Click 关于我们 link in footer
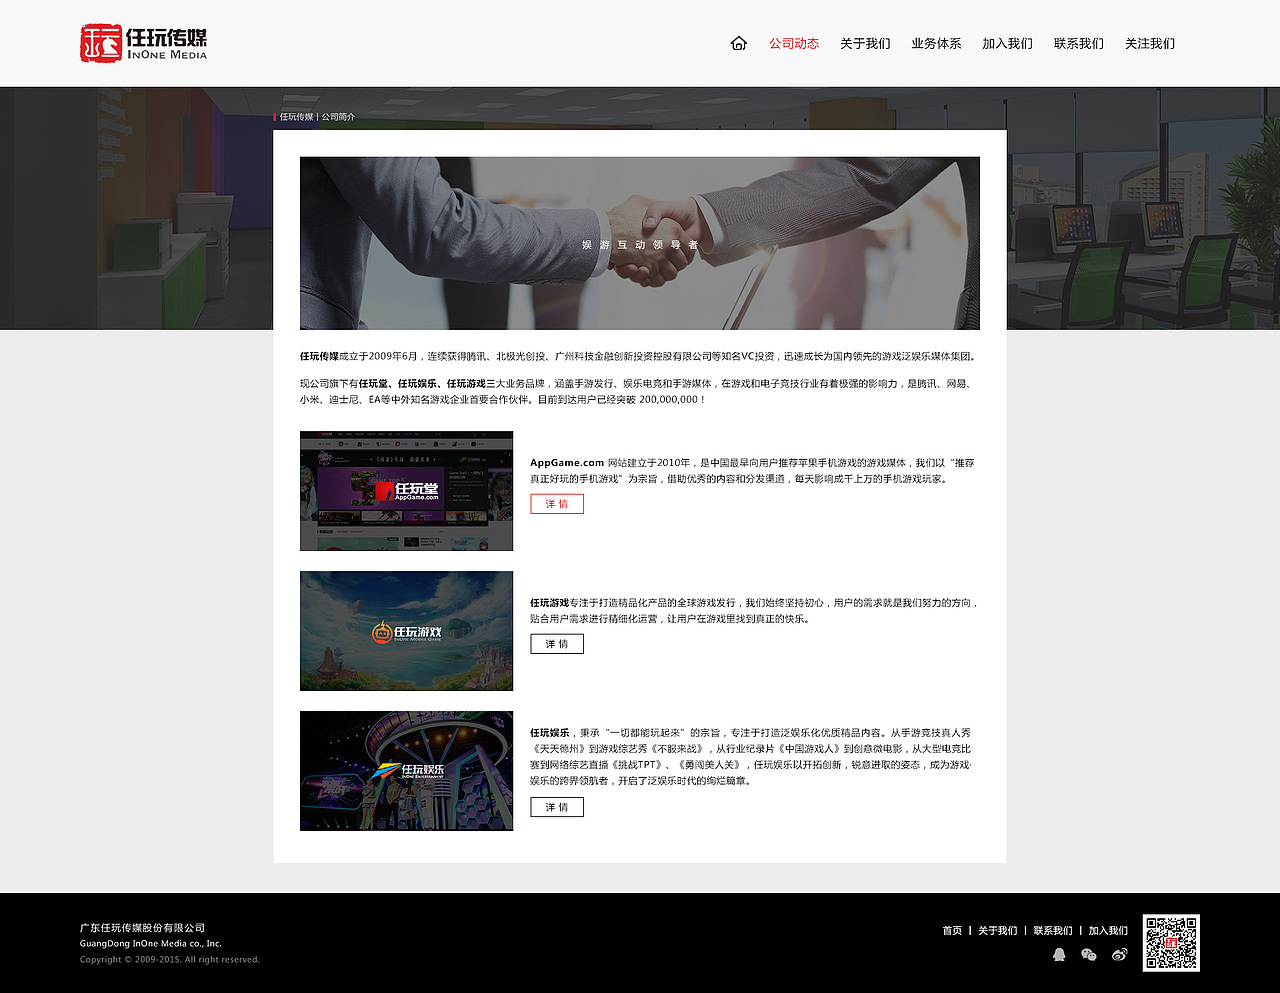This screenshot has height=993, width=1280. click(997, 931)
